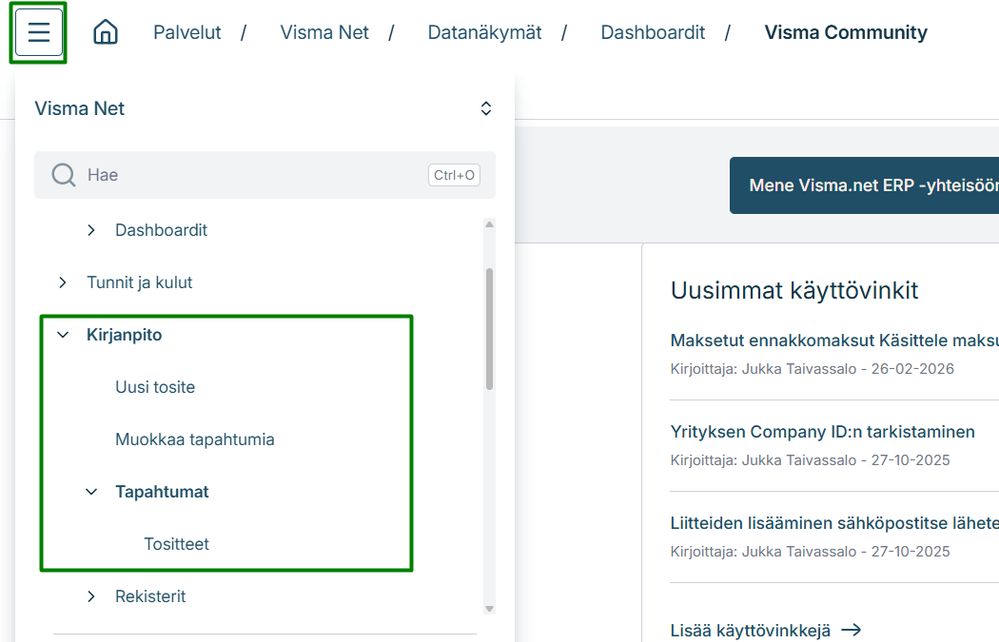The image size is (999, 642).
Task: Click Mene Visma.net ERP -yhteisöön button
Action: coord(865,185)
